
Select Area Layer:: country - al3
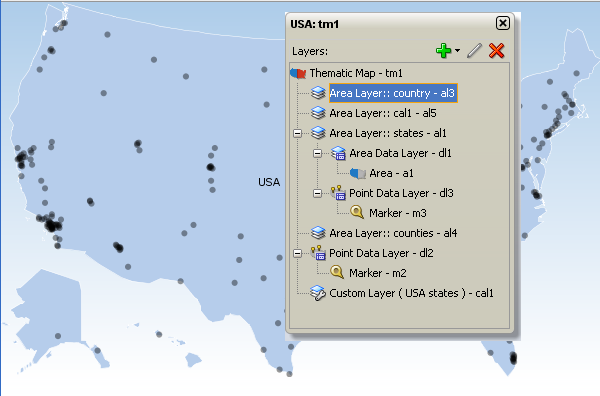[x=393, y=93]
